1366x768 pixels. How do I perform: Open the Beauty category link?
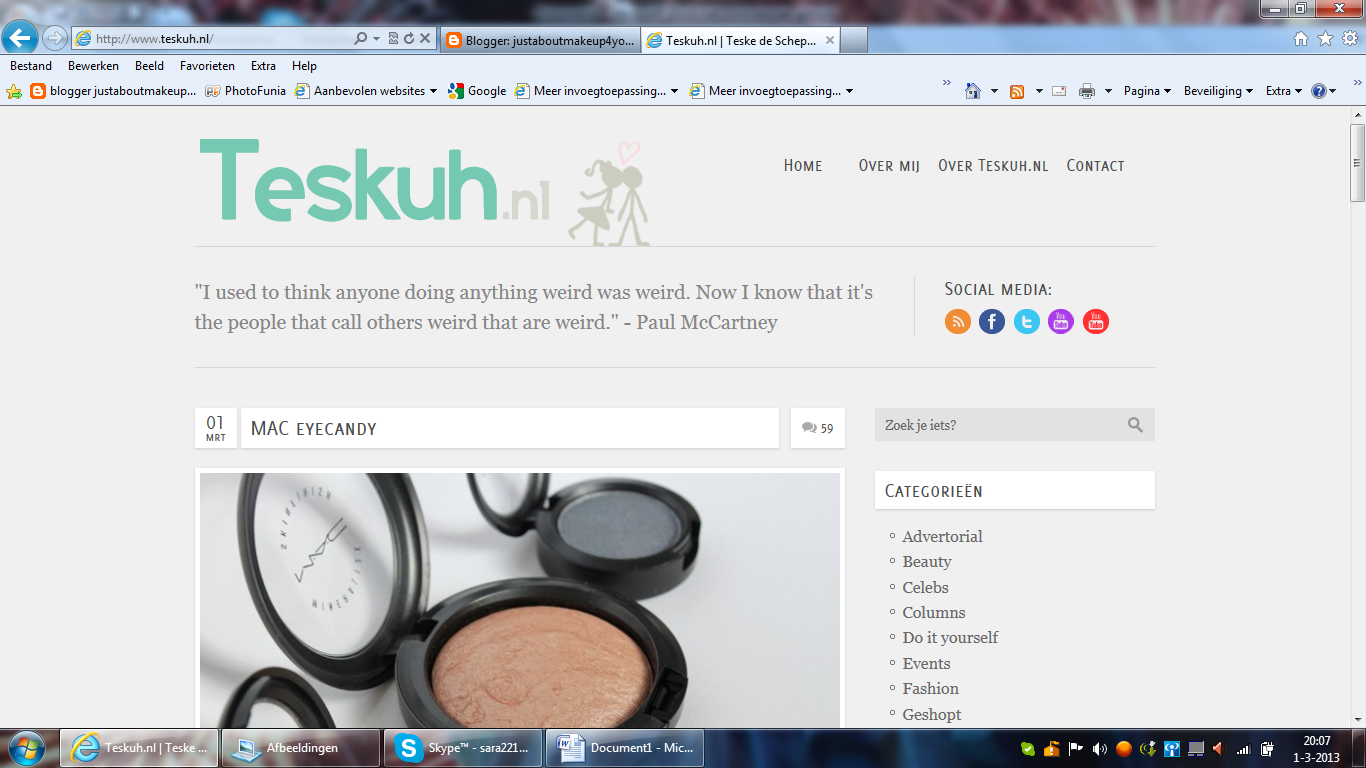[927, 562]
